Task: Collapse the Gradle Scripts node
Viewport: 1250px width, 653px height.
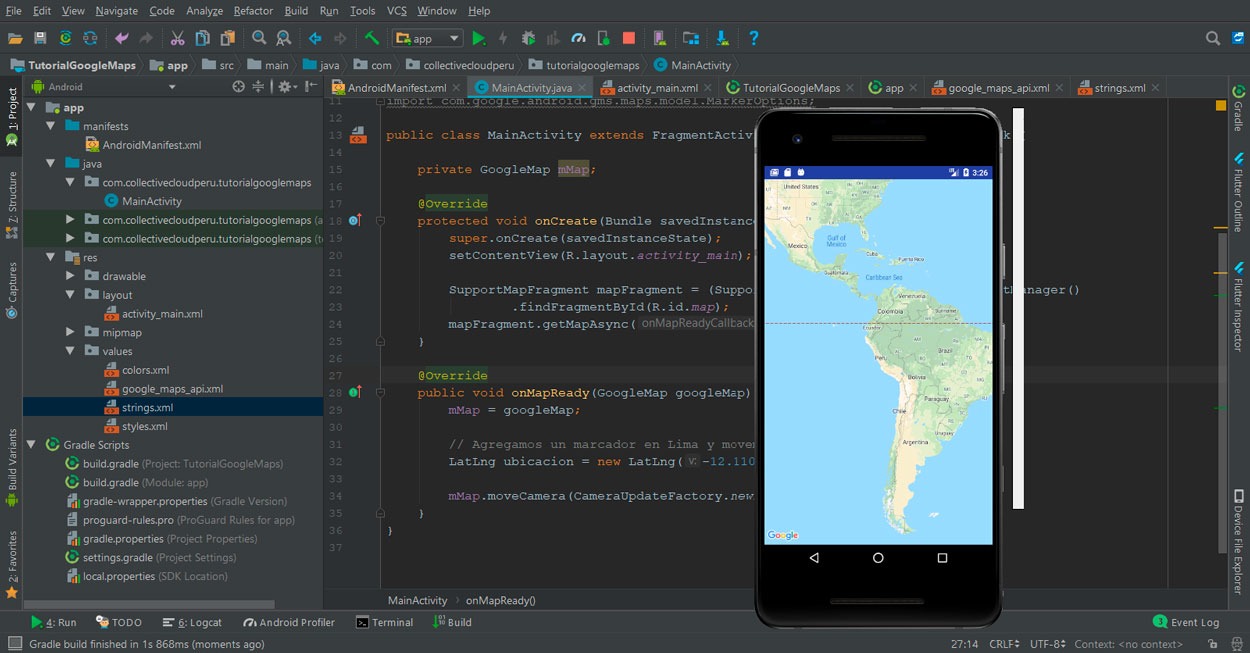Action: click(31, 445)
